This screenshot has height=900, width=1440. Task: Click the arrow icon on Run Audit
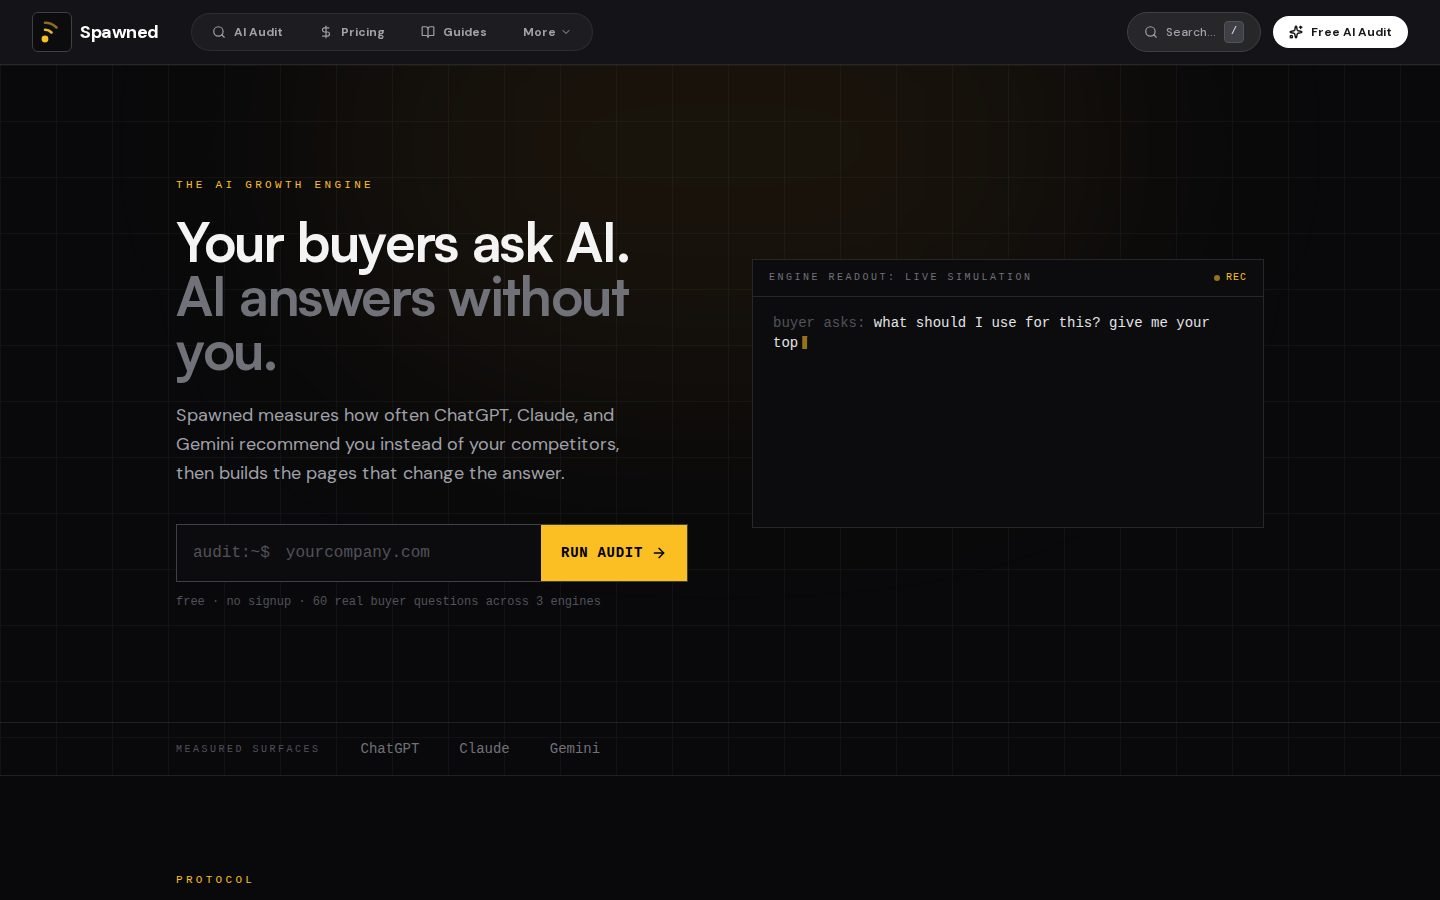[x=659, y=552]
